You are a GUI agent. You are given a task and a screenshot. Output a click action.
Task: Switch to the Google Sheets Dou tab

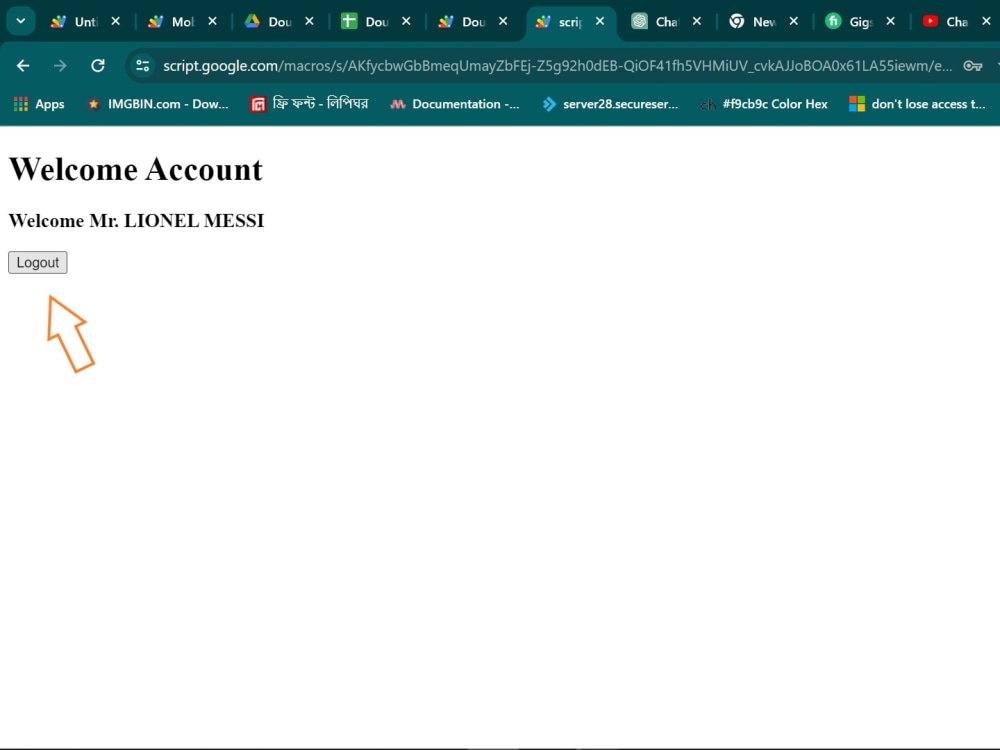pyautogui.click(x=367, y=22)
